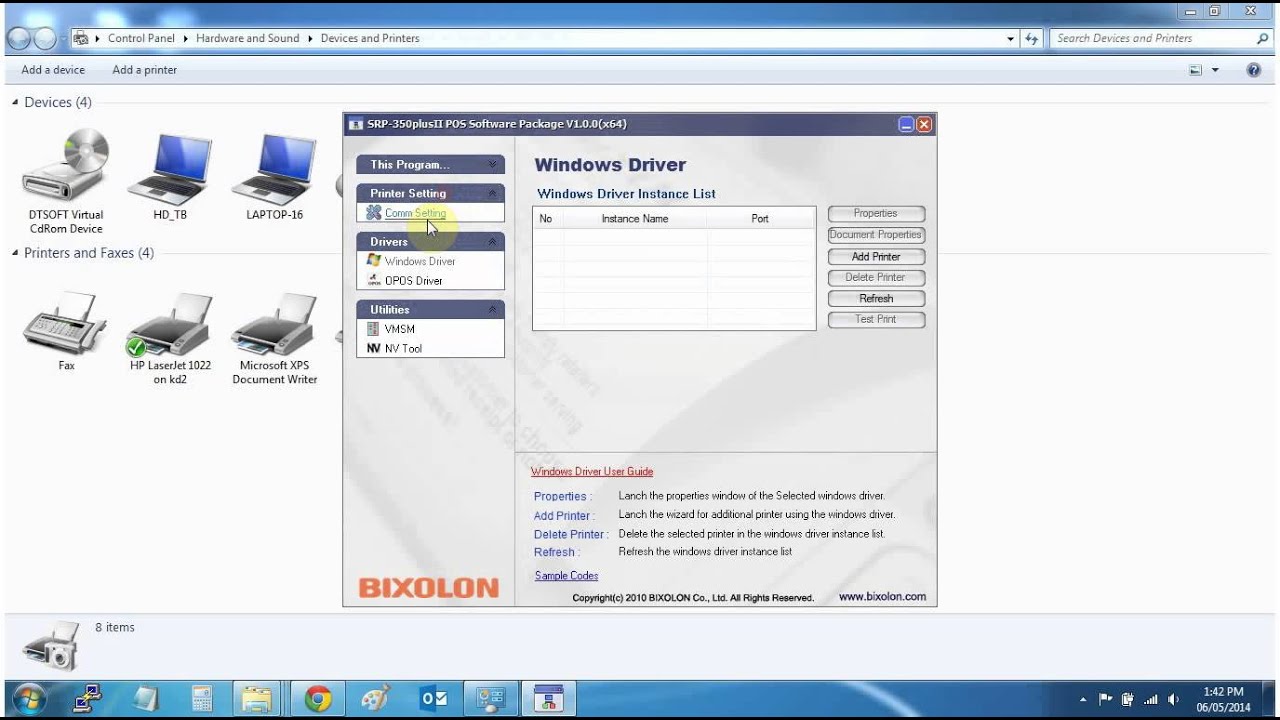Click Add a printer in Explorer toolbar
The height and width of the screenshot is (720, 1280).
pyautogui.click(x=145, y=70)
